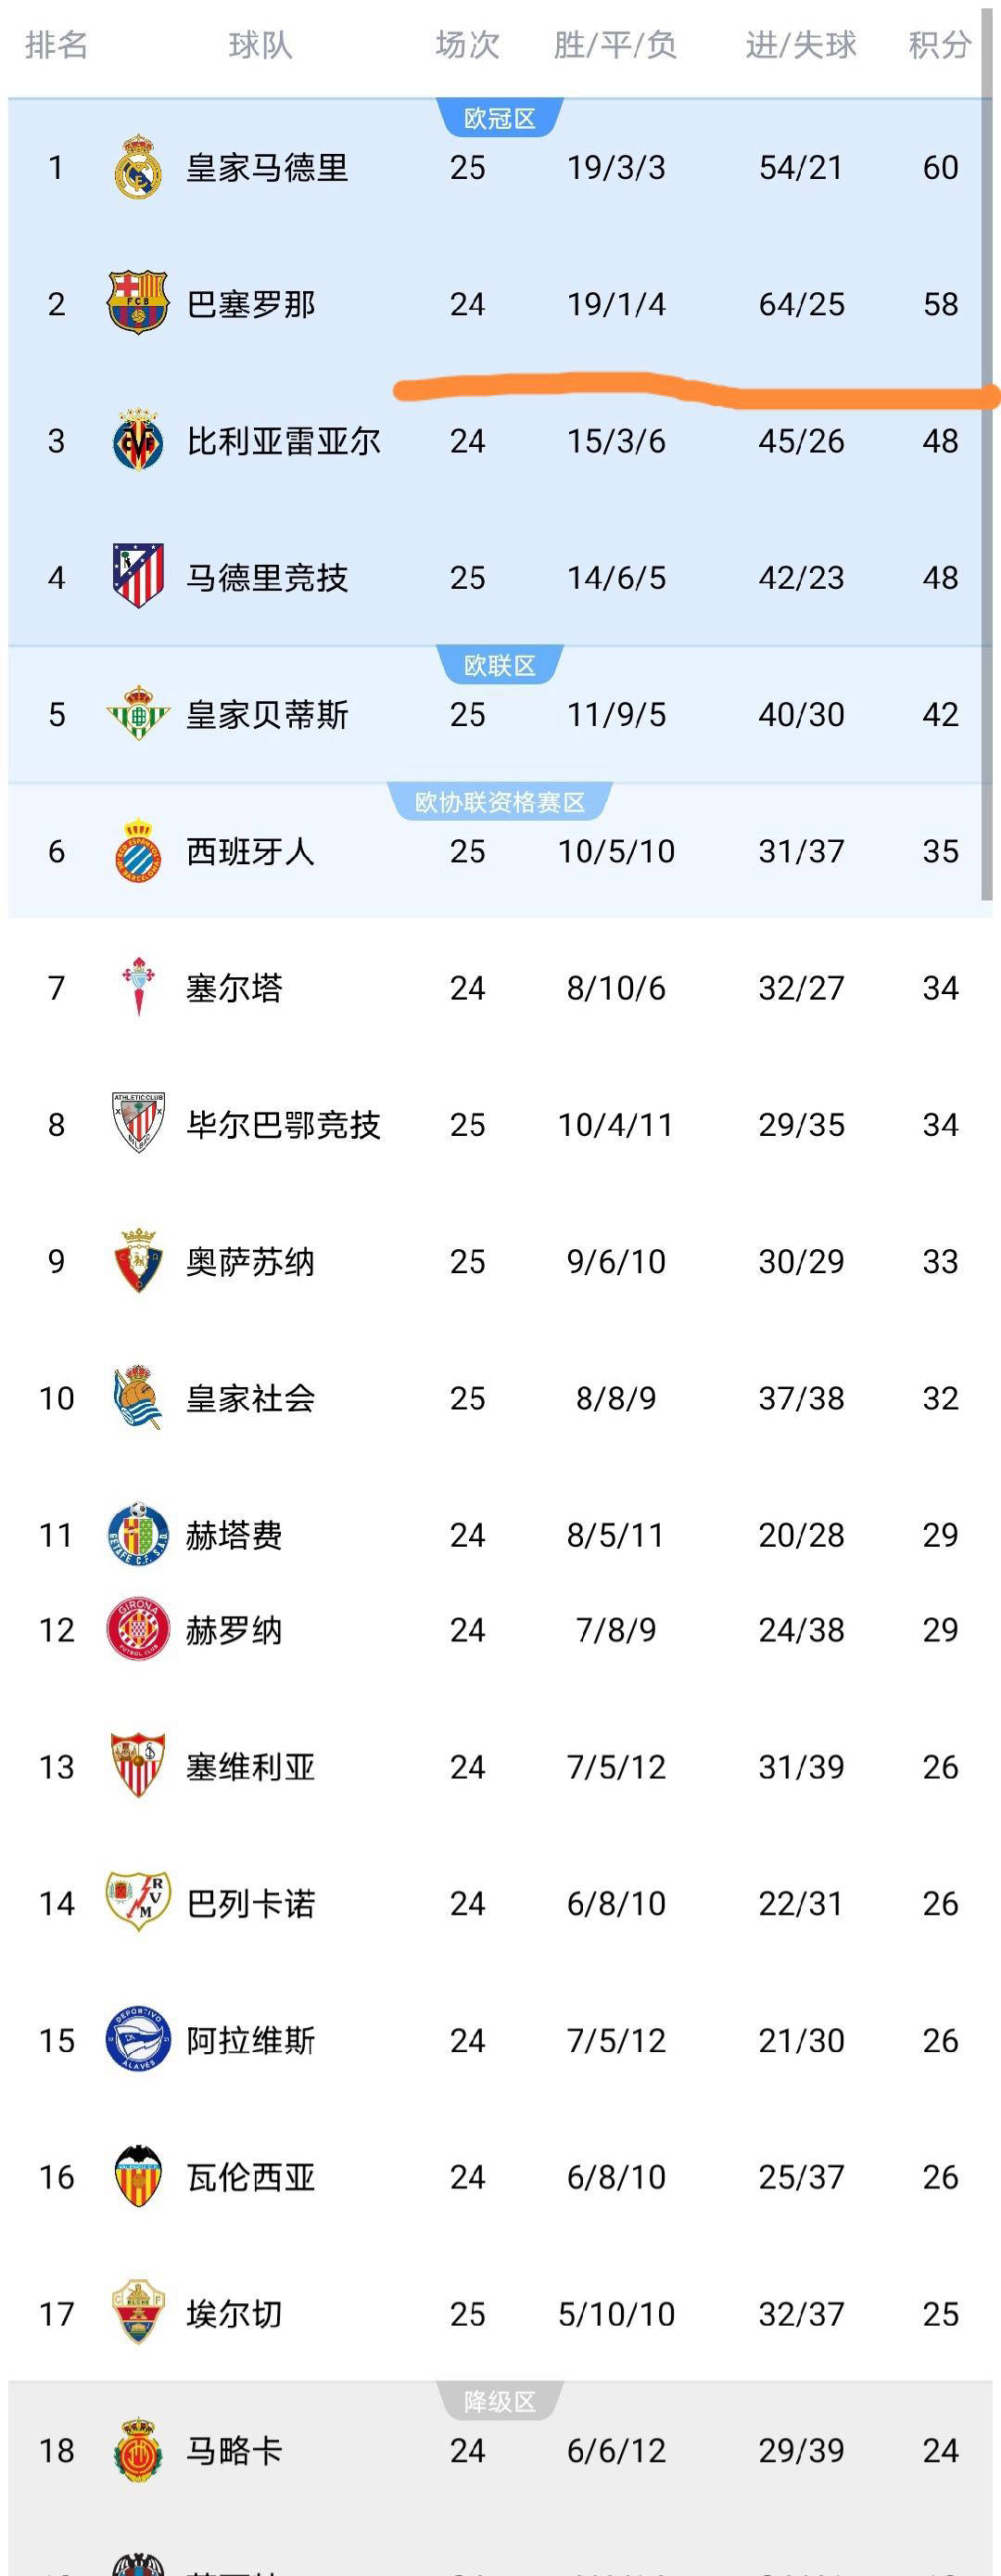This screenshot has width=1001, height=2576.
Task: Open the Atlético Madrid badge
Action: pos(137,576)
